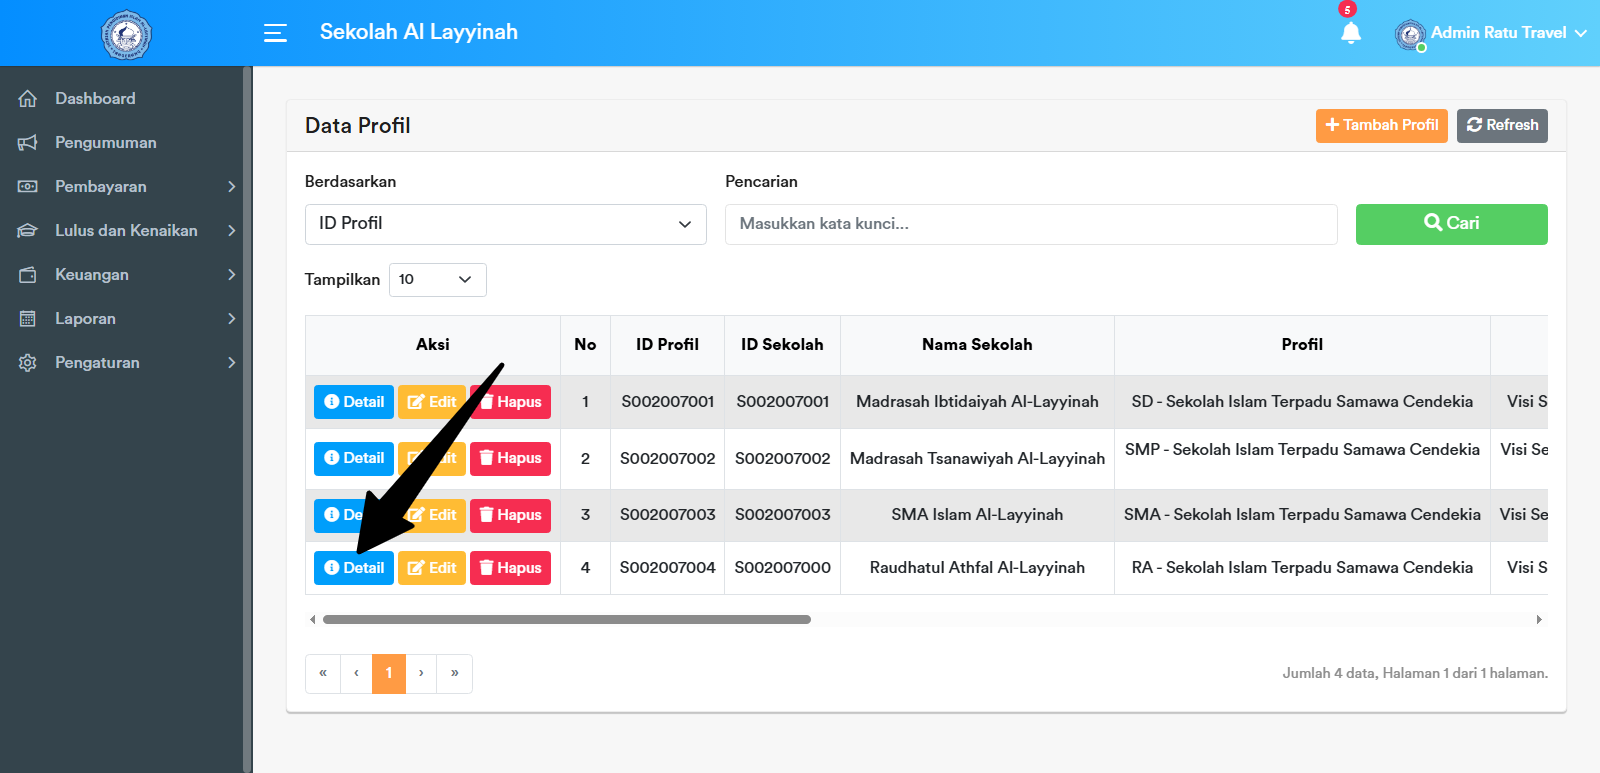1600x773 pixels.
Task: Go to the last page arrow
Action: [x=454, y=673]
